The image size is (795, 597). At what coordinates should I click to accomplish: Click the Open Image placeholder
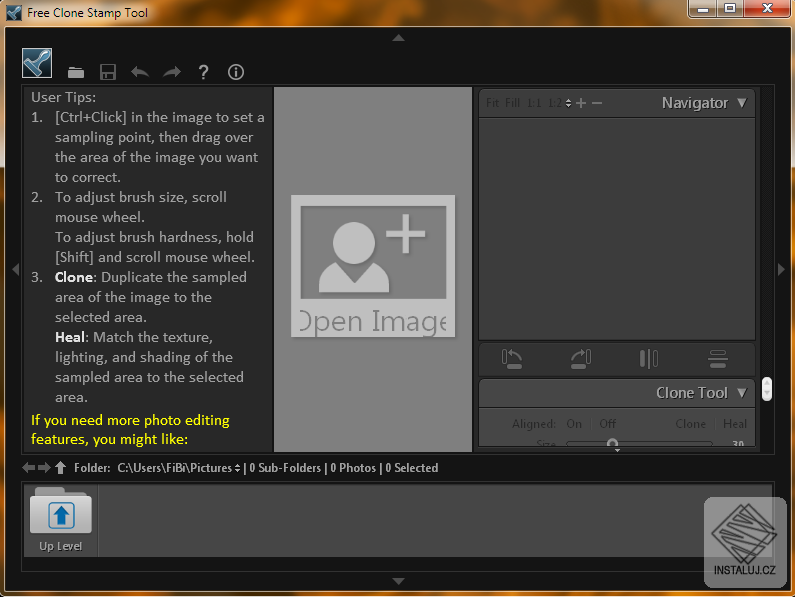pos(373,266)
